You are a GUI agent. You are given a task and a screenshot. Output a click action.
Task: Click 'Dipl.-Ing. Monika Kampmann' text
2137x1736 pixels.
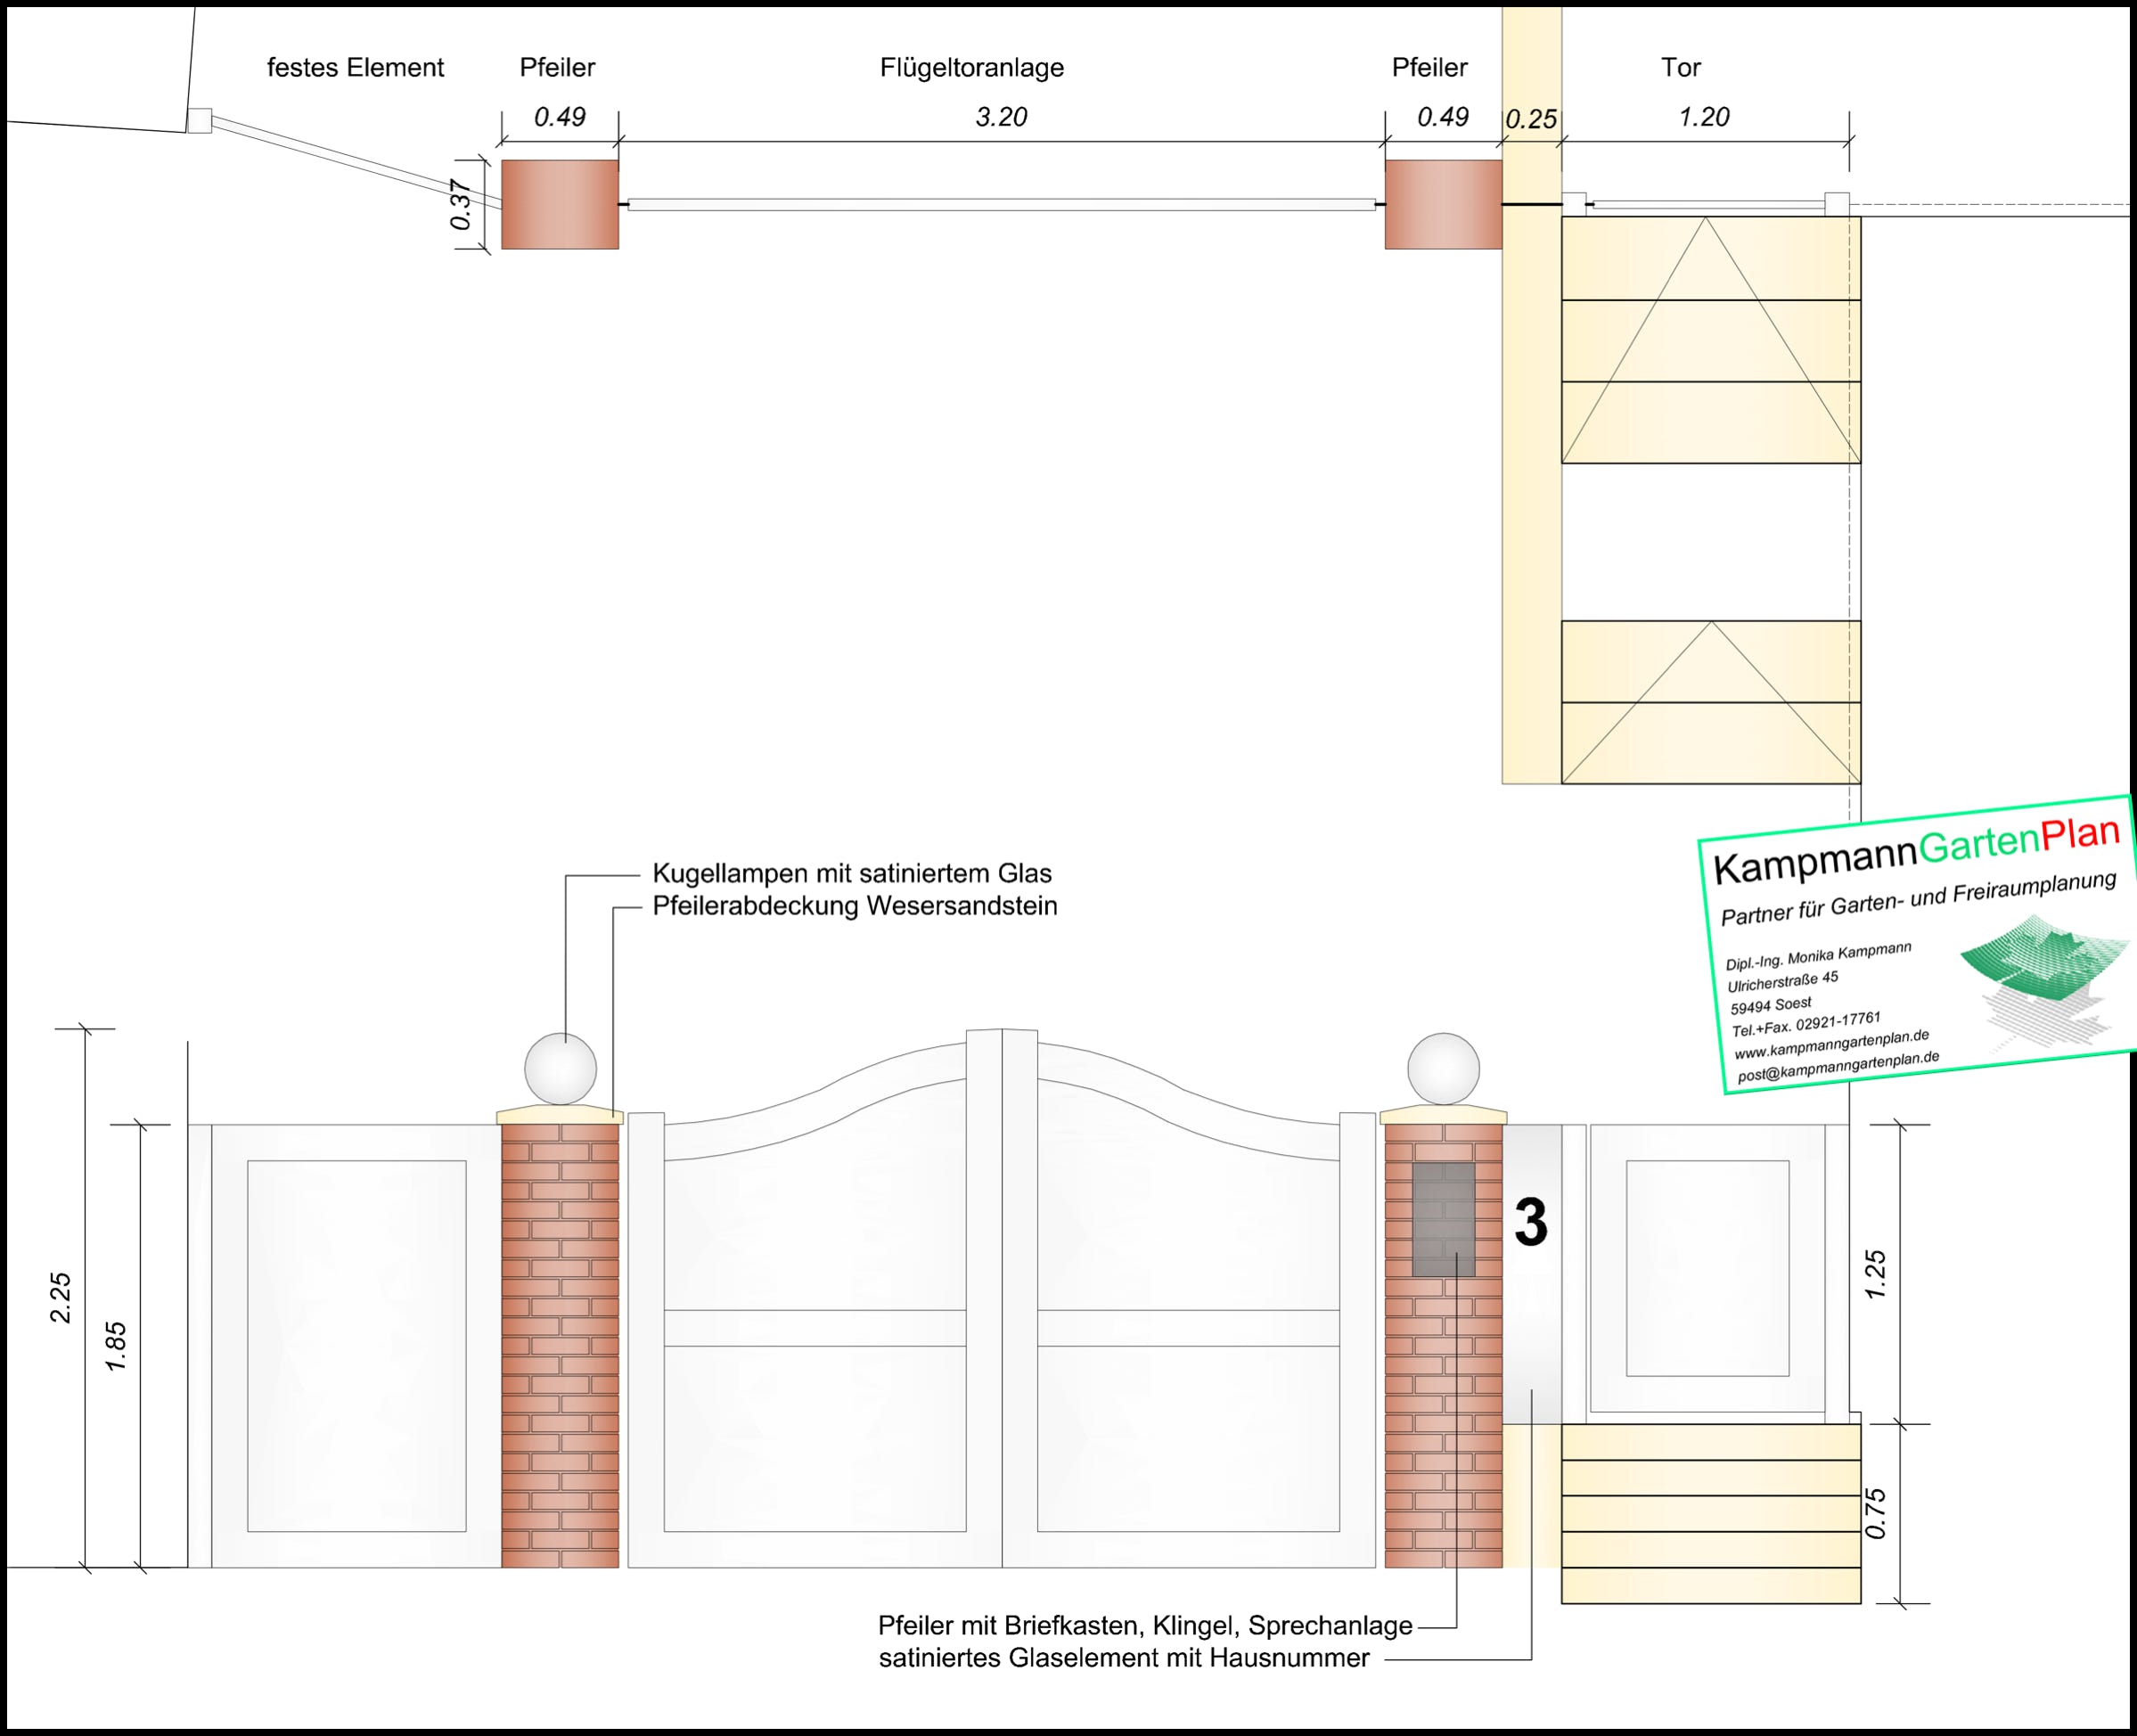tap(1818, 955)
